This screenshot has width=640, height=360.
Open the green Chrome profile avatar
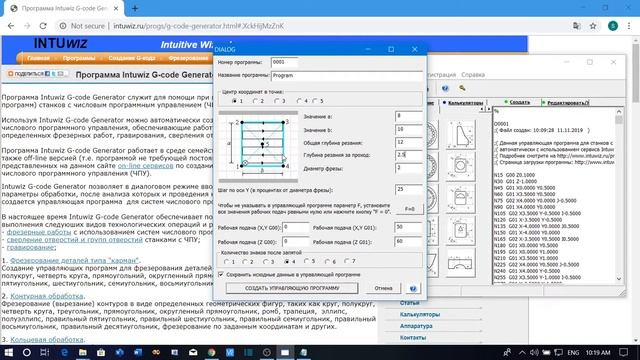click(613, 26)
